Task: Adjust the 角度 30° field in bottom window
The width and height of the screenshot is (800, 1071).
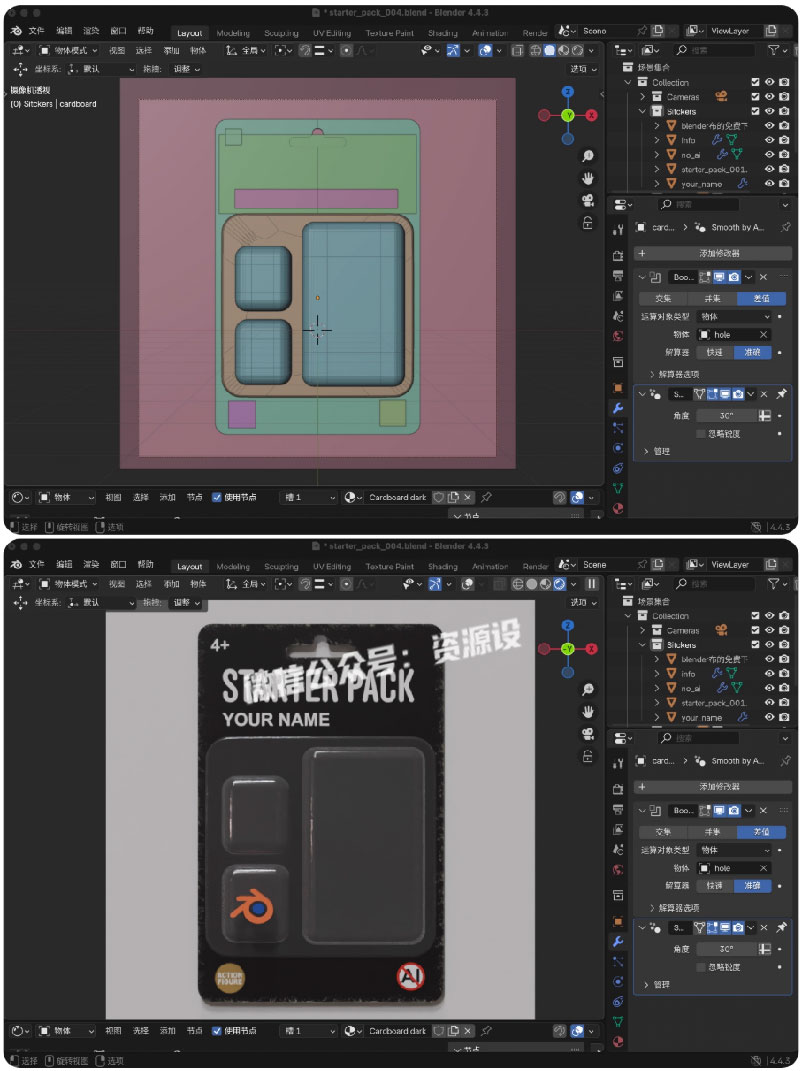Action: pos(726,949)
